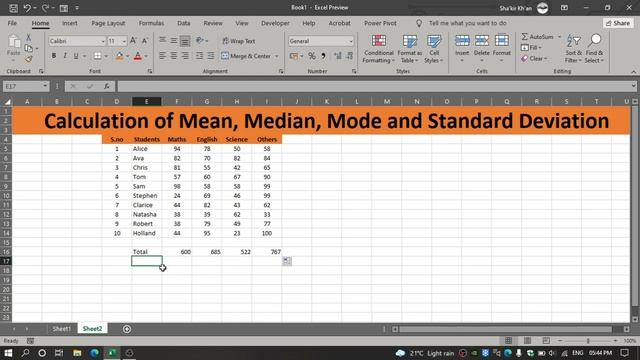Click the Redo arrow icon
640x360 pixels.
[x=45, y=8]
